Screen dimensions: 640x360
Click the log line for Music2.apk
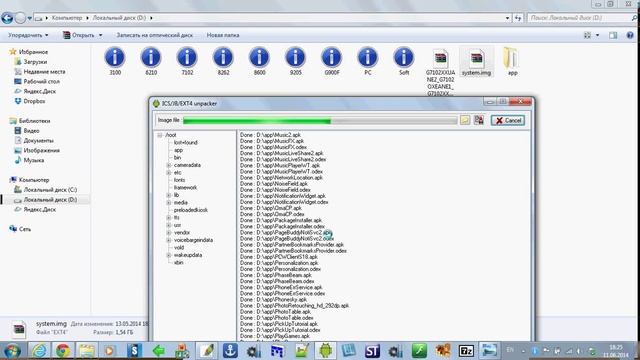coord(270,135)
